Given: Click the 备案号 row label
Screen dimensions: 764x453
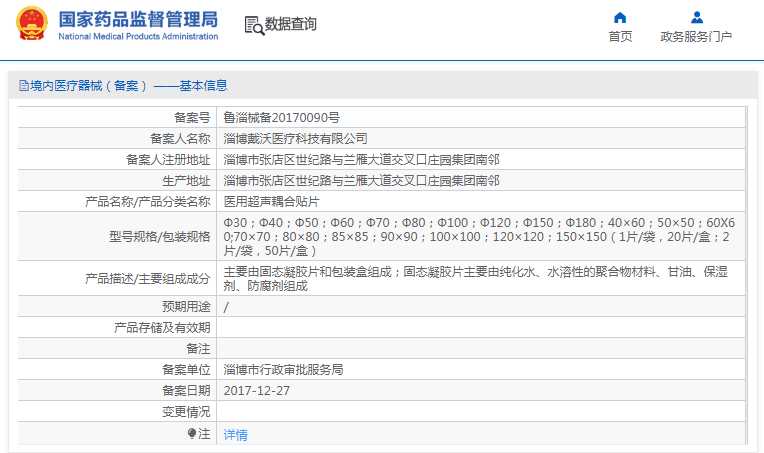Looking at the screenshot, I should pos(192,117).
